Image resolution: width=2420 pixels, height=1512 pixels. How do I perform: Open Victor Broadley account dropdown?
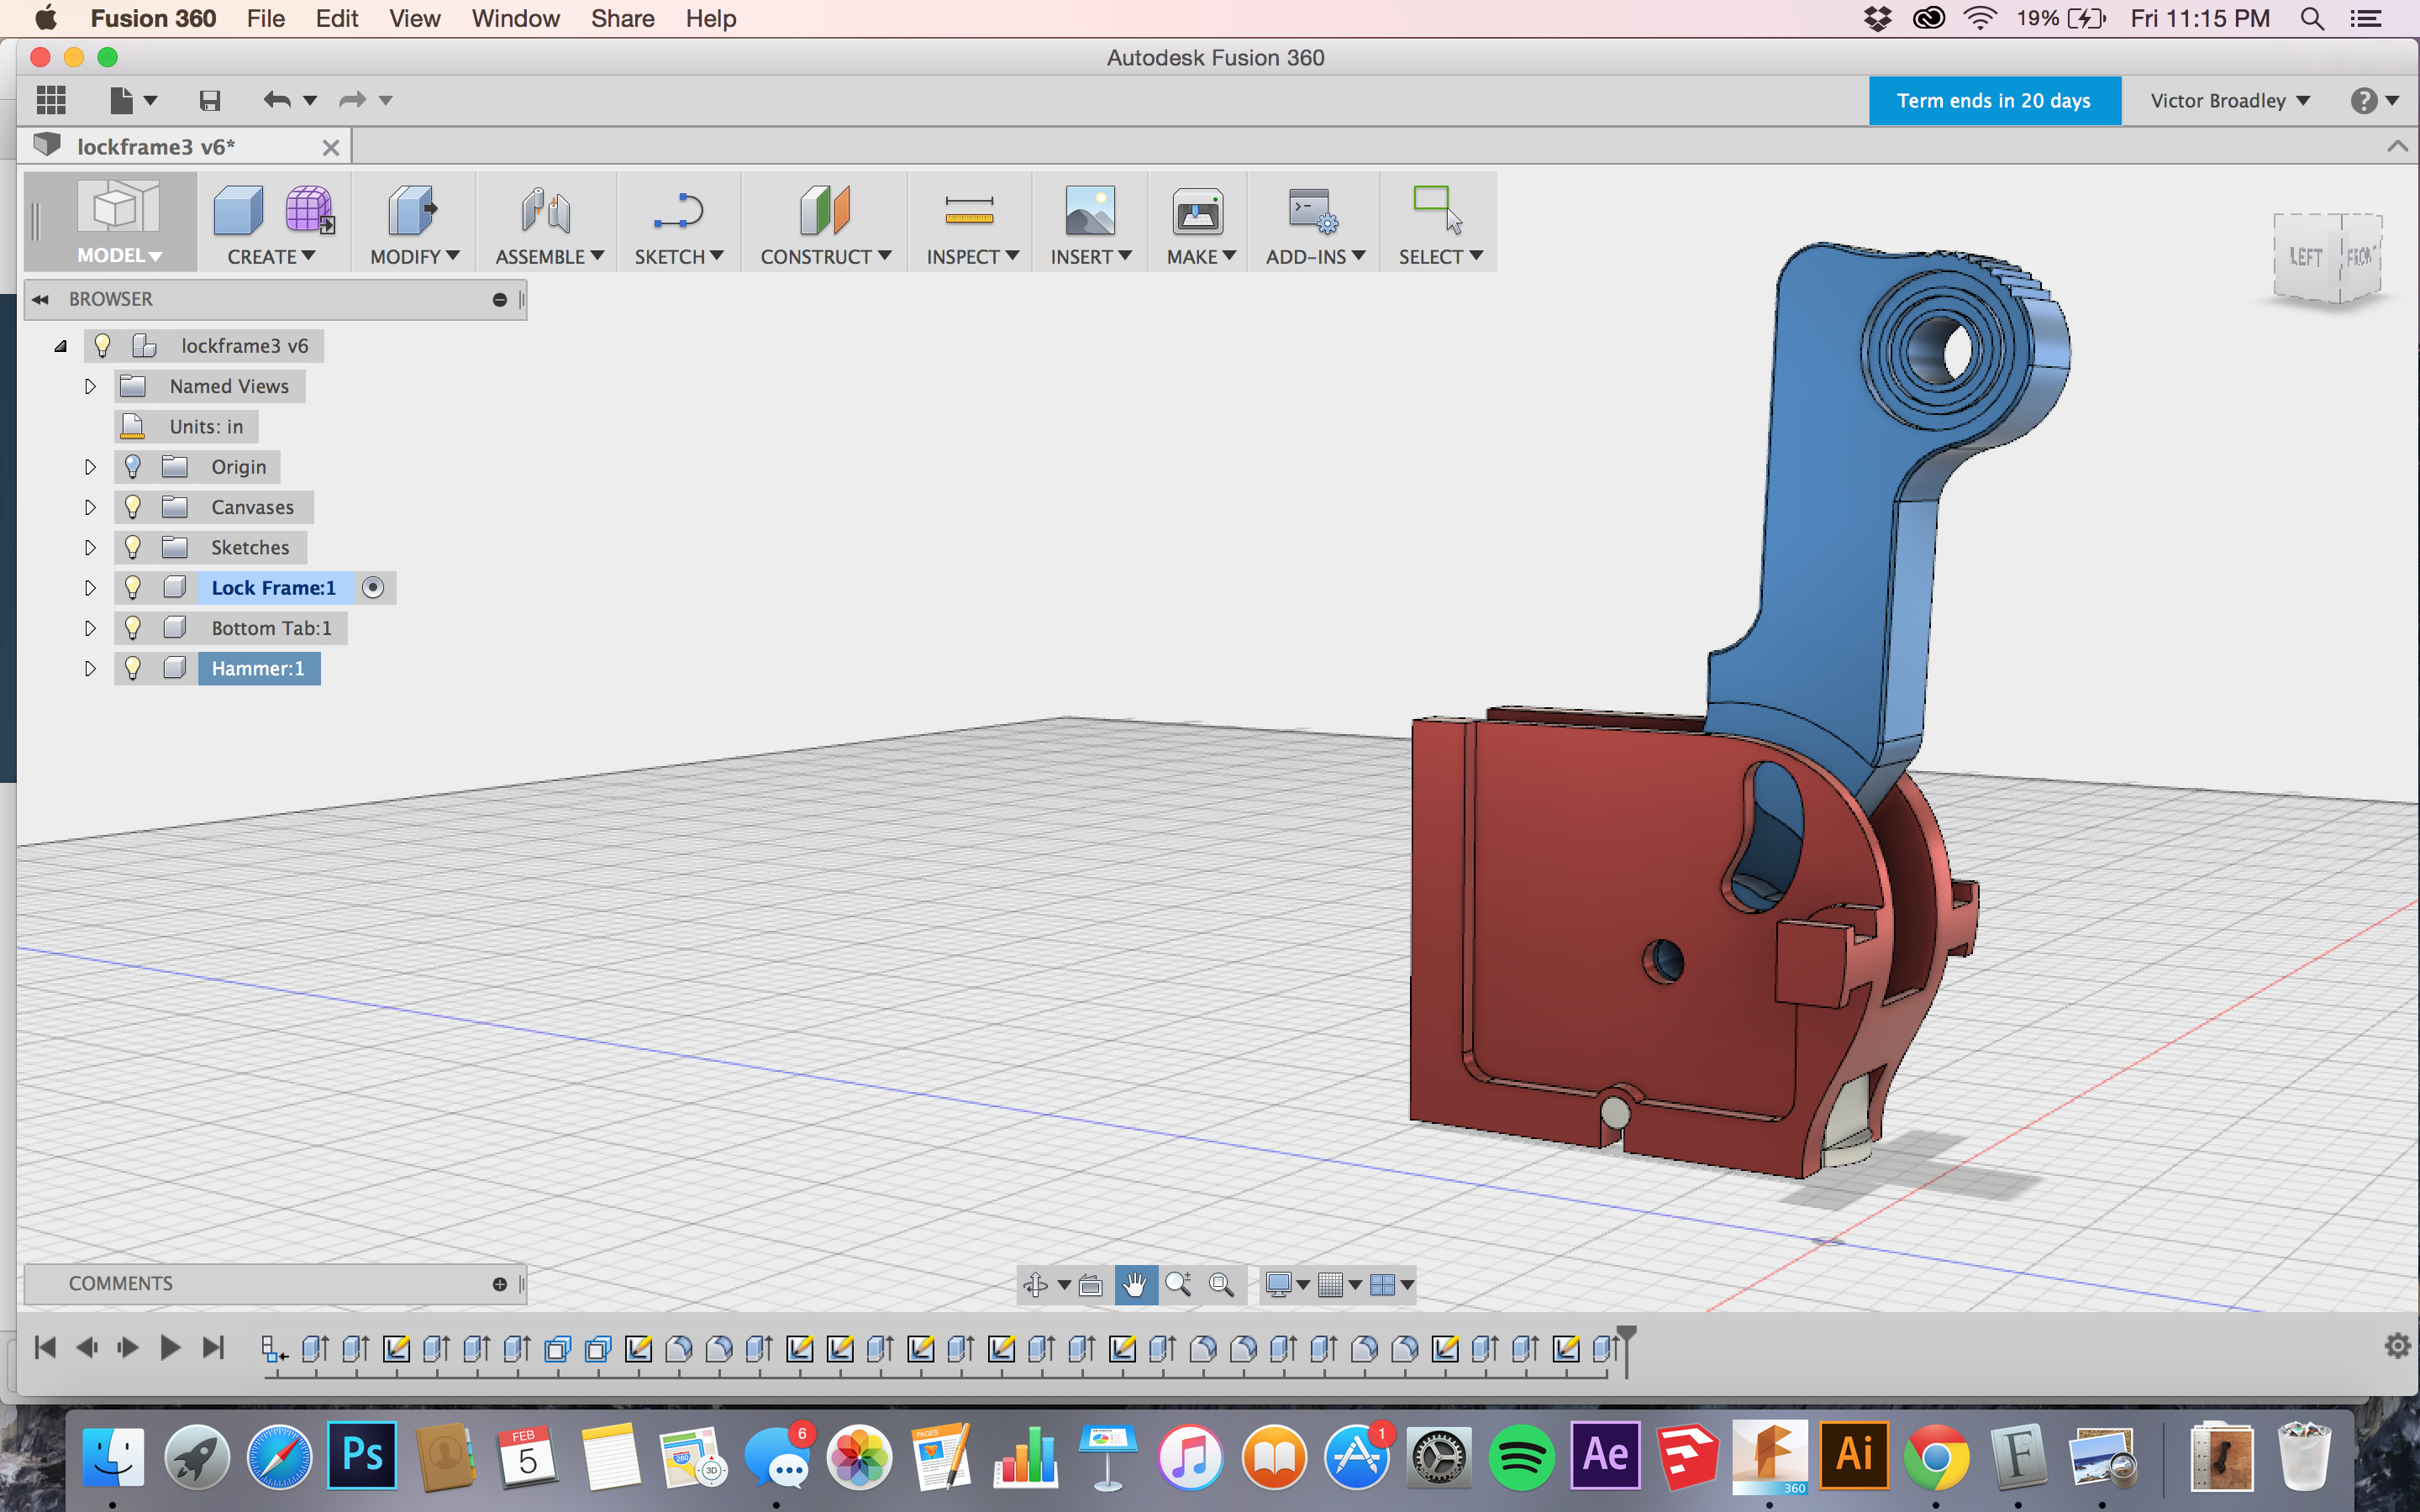pyautogui.click(x=2230, y=101)
